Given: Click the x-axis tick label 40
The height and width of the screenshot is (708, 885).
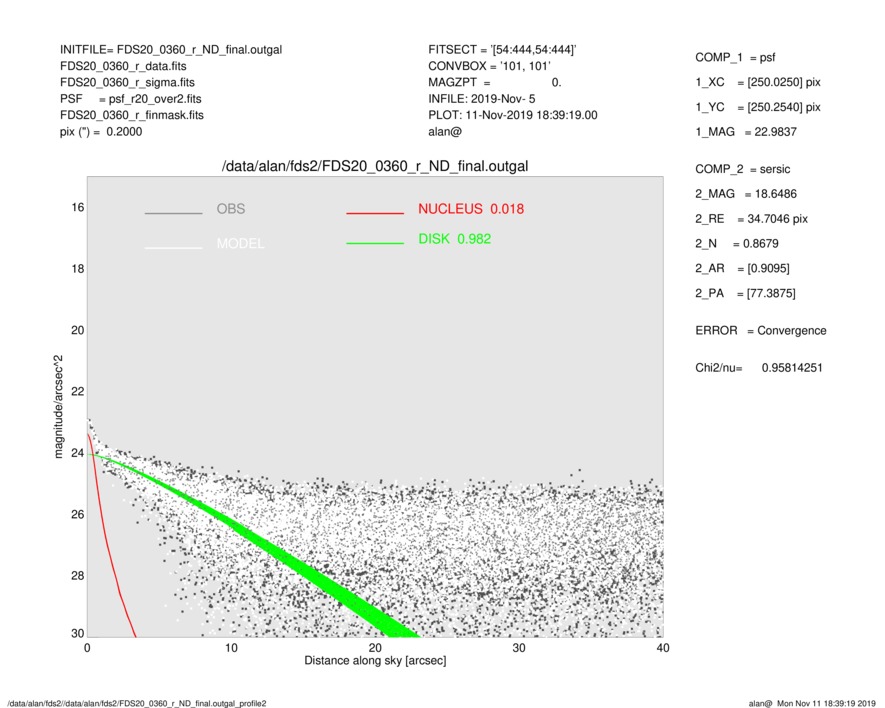Looking at the screenshot, I should (663, 648).
